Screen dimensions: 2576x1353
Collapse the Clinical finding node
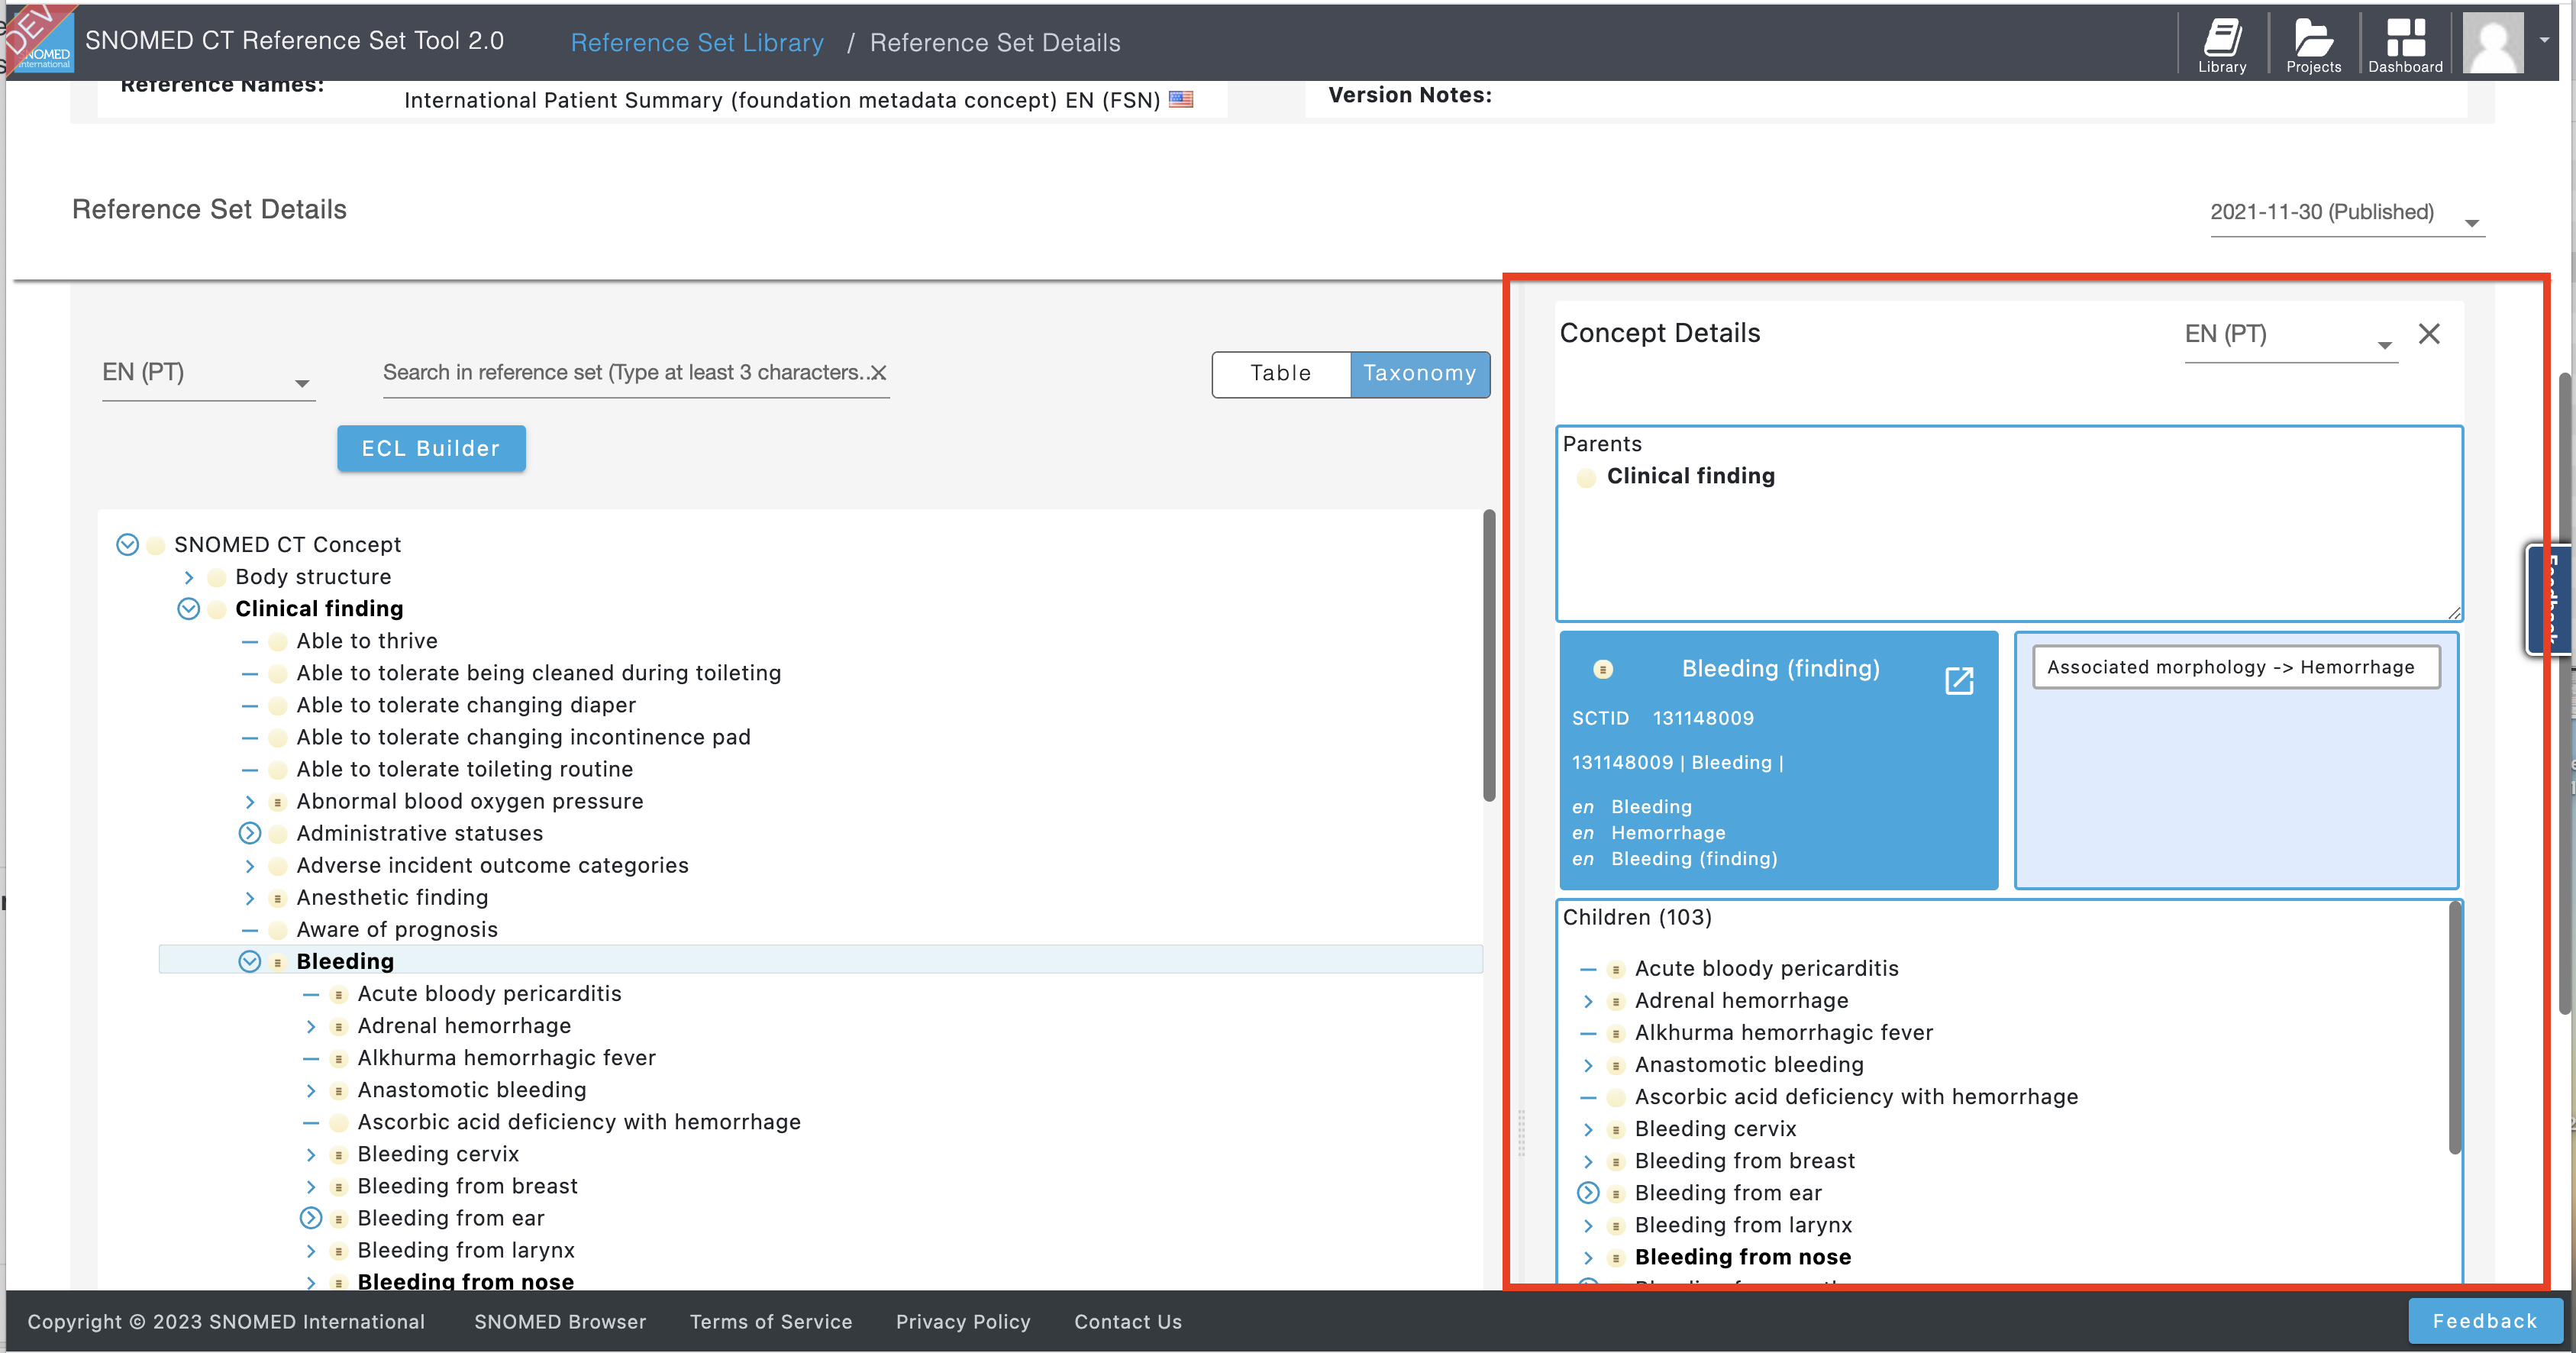(188, 609)
